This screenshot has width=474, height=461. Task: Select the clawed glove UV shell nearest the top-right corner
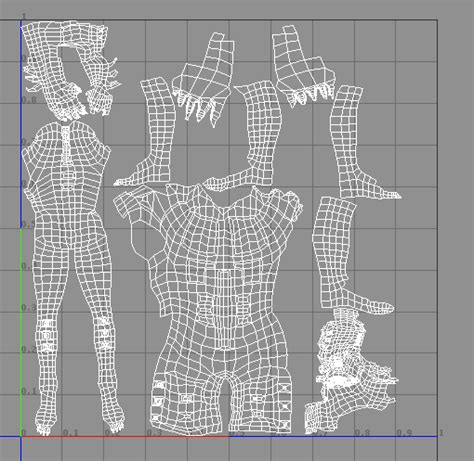[x=303, y=66]
